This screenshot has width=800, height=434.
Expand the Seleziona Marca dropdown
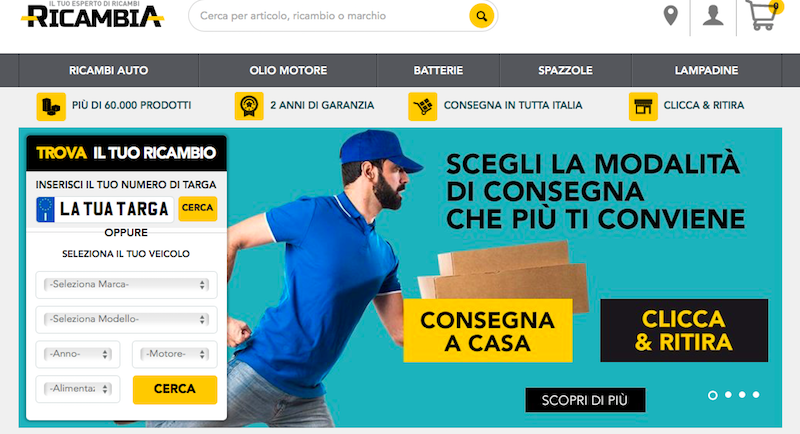pyautogui.click(x=127, y=285)
